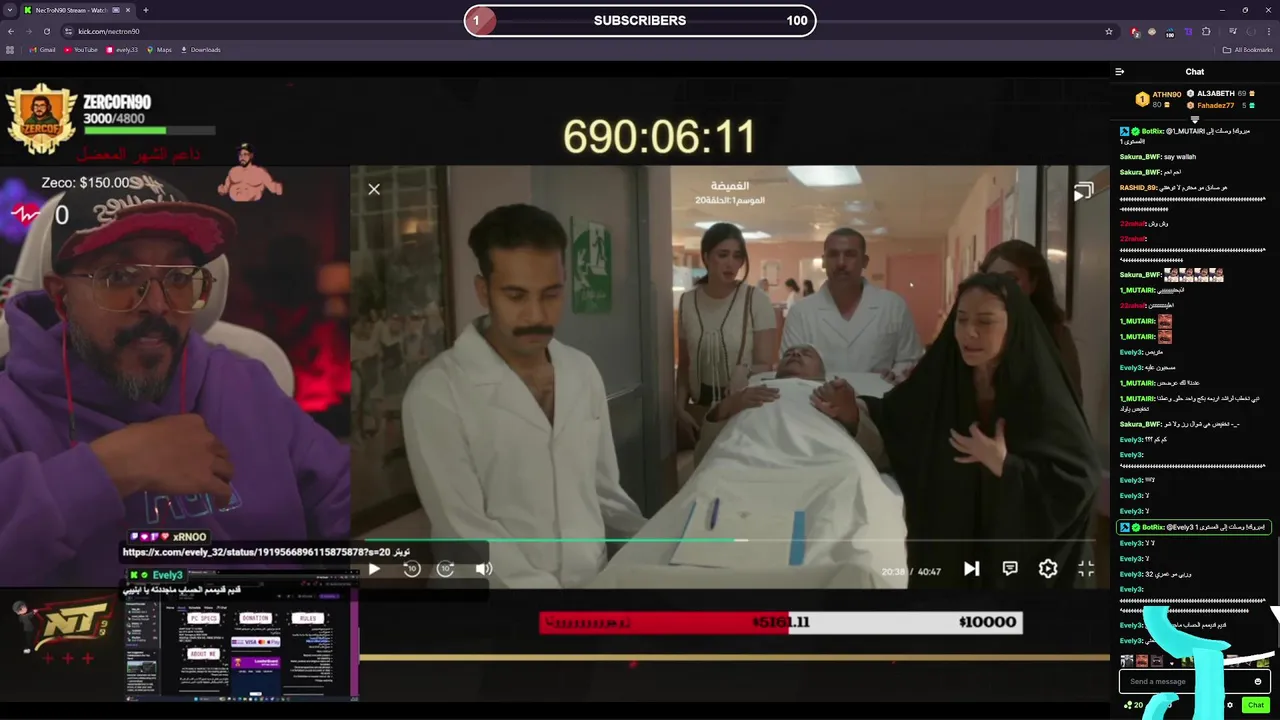Image resolution: width=1280 pixels, height=720 pixels.
Task: Open the Extensions puzzle icon
Action: (x=1206, y=31)
